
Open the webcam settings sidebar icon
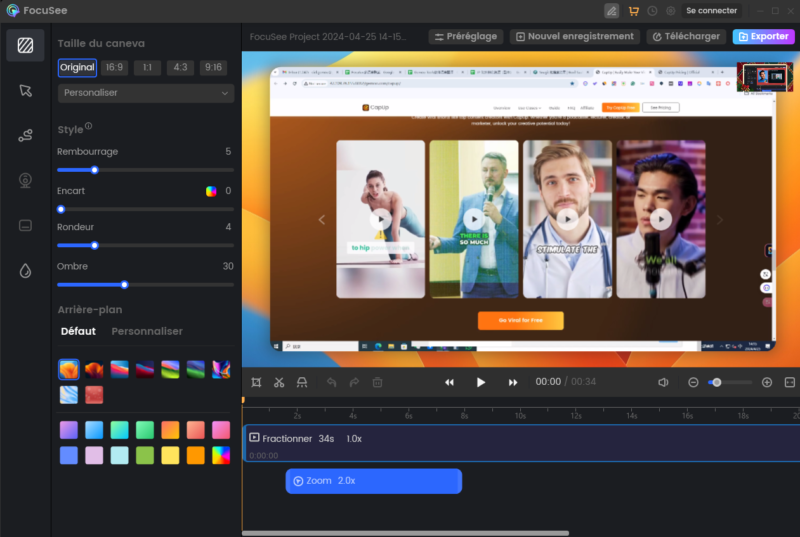[x=25, y=181]
